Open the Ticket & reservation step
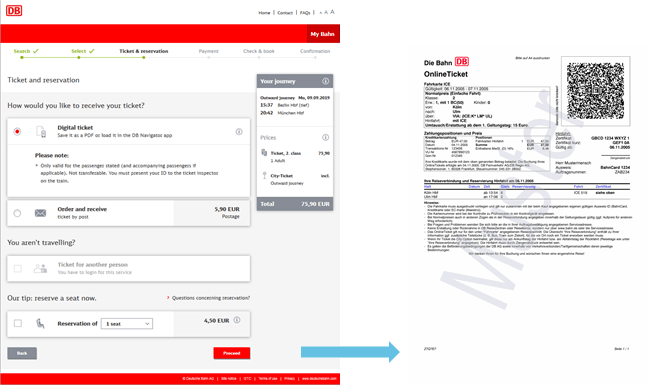The height and width of the screenshot is (385, 647). (144, 51)
